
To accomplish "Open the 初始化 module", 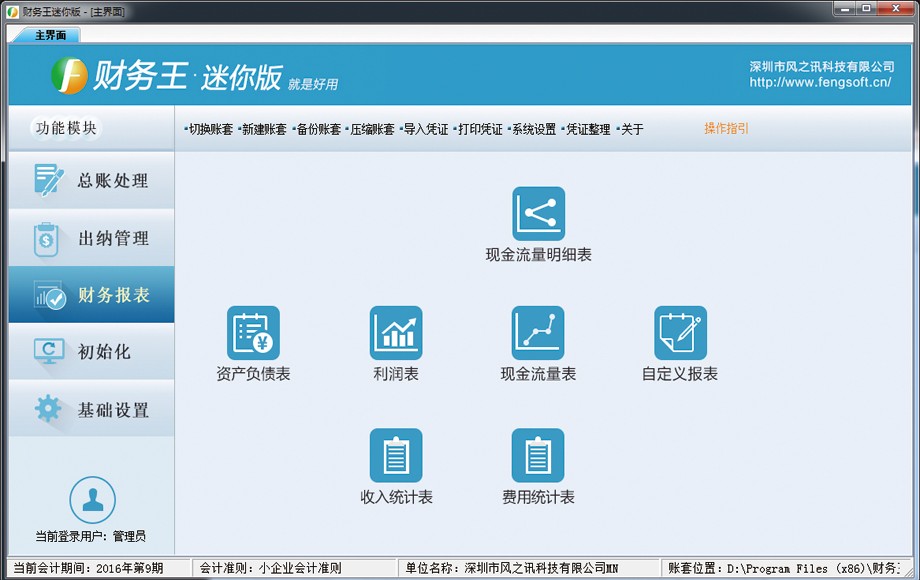I will tap(91, 352).
